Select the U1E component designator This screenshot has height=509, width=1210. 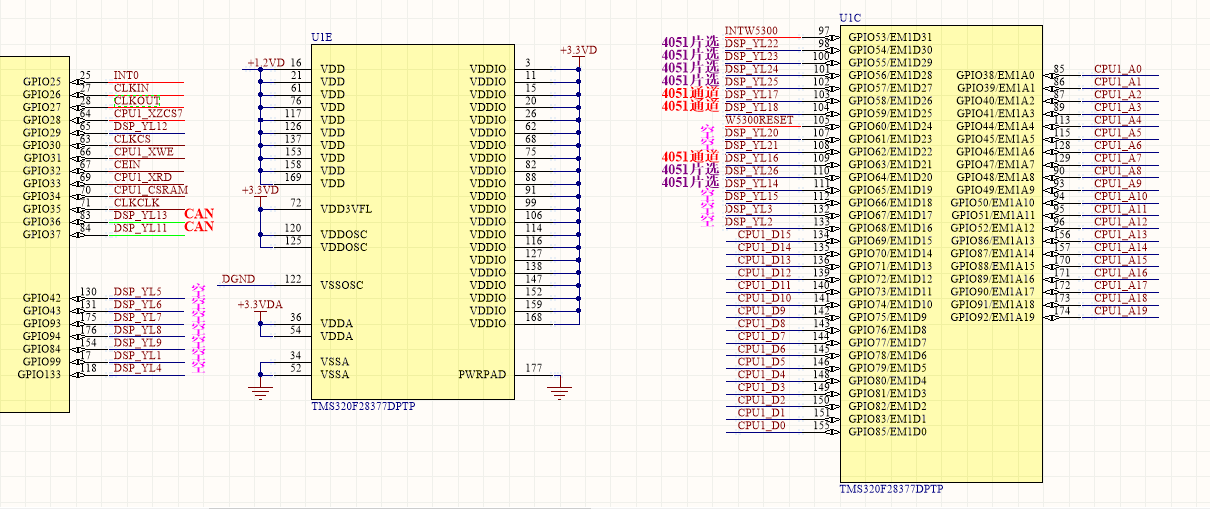pyautogui.click(x=322, y=37)
